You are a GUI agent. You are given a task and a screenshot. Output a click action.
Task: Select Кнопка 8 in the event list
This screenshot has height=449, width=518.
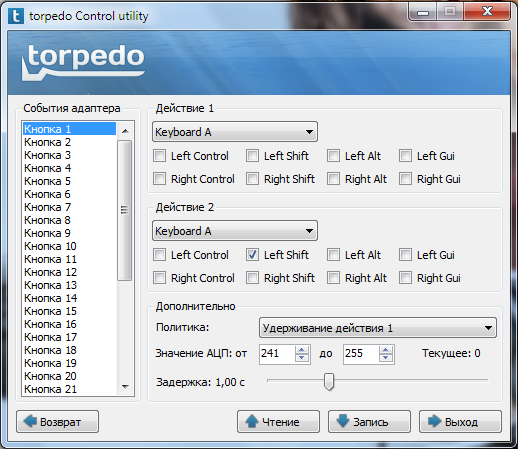pos(70,220)
